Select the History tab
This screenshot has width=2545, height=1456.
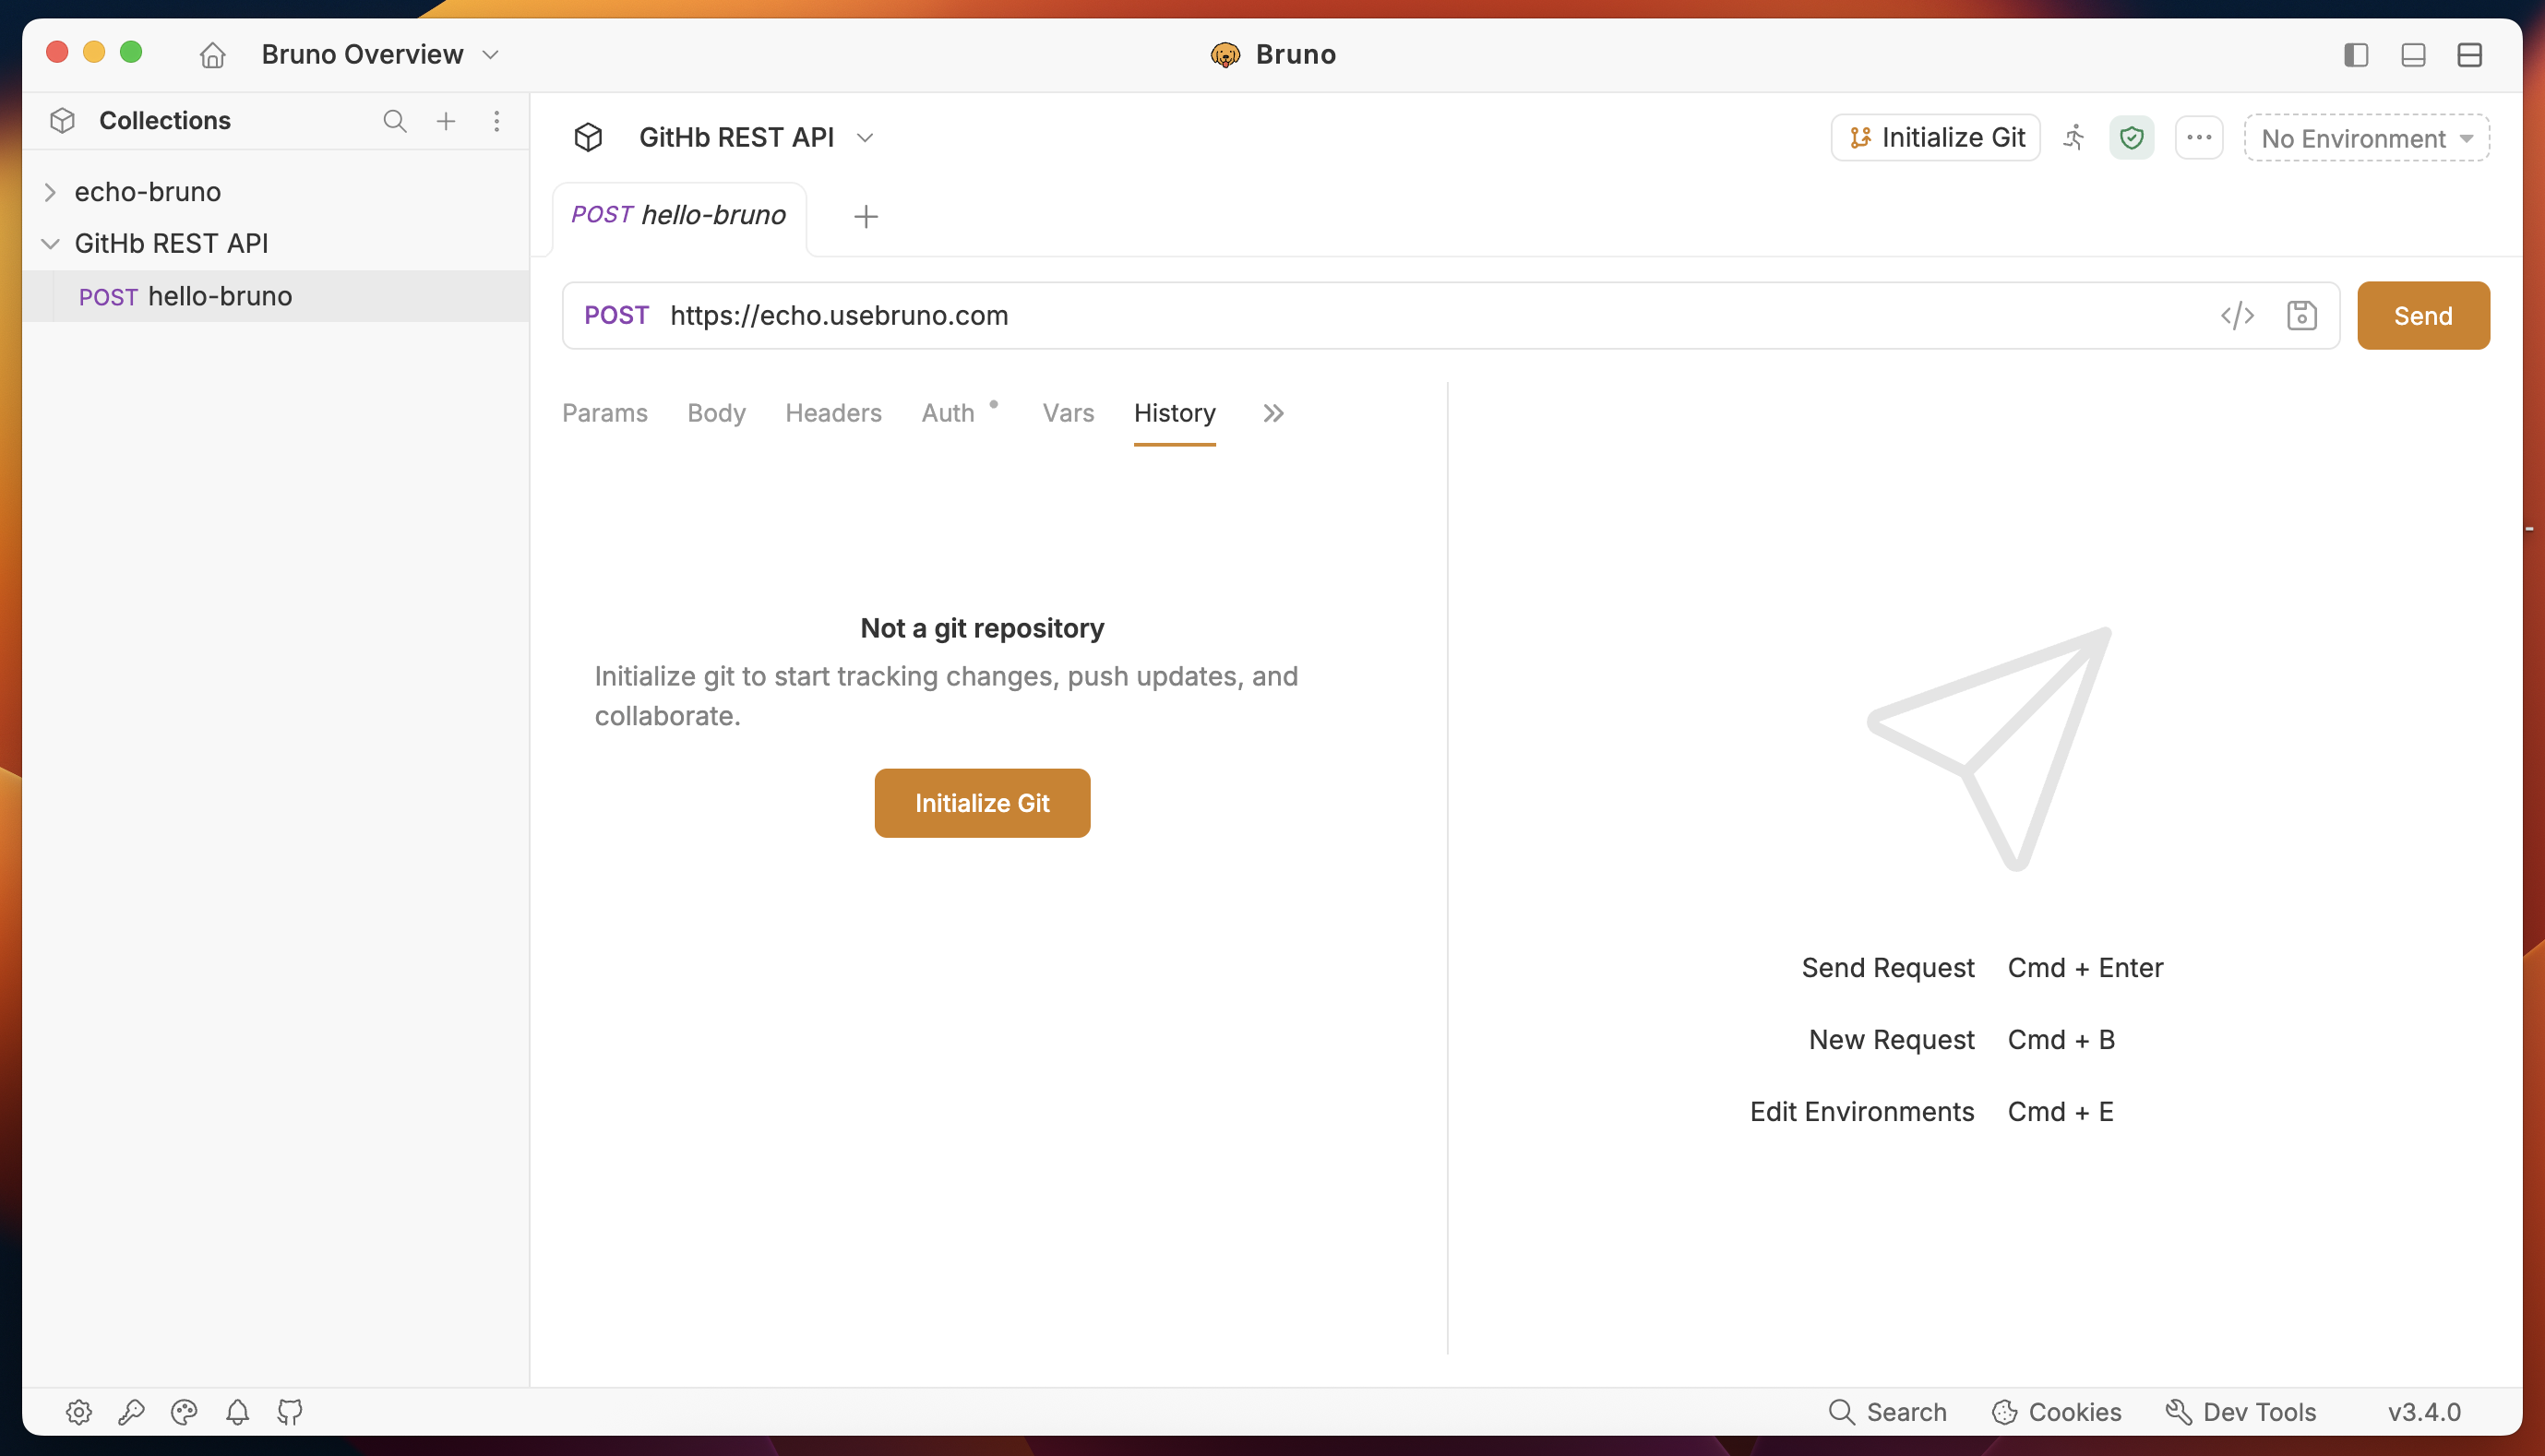(x=1175, y=414)
